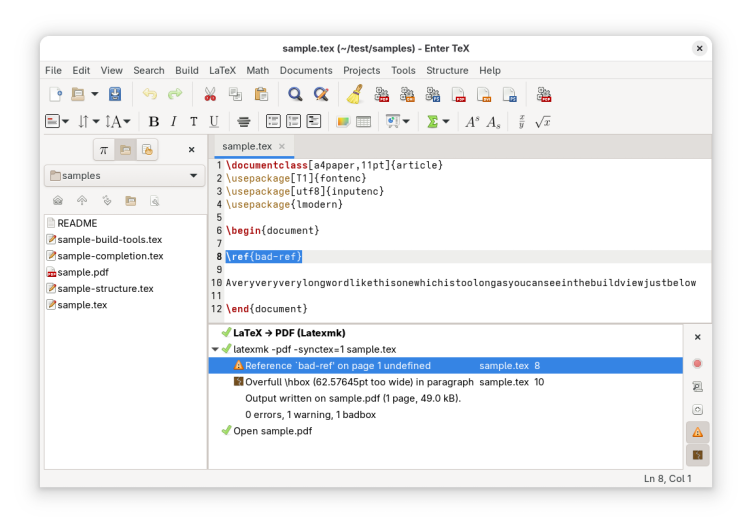
Task: Click the stop build red circle icon
Action: coord(697,363)
